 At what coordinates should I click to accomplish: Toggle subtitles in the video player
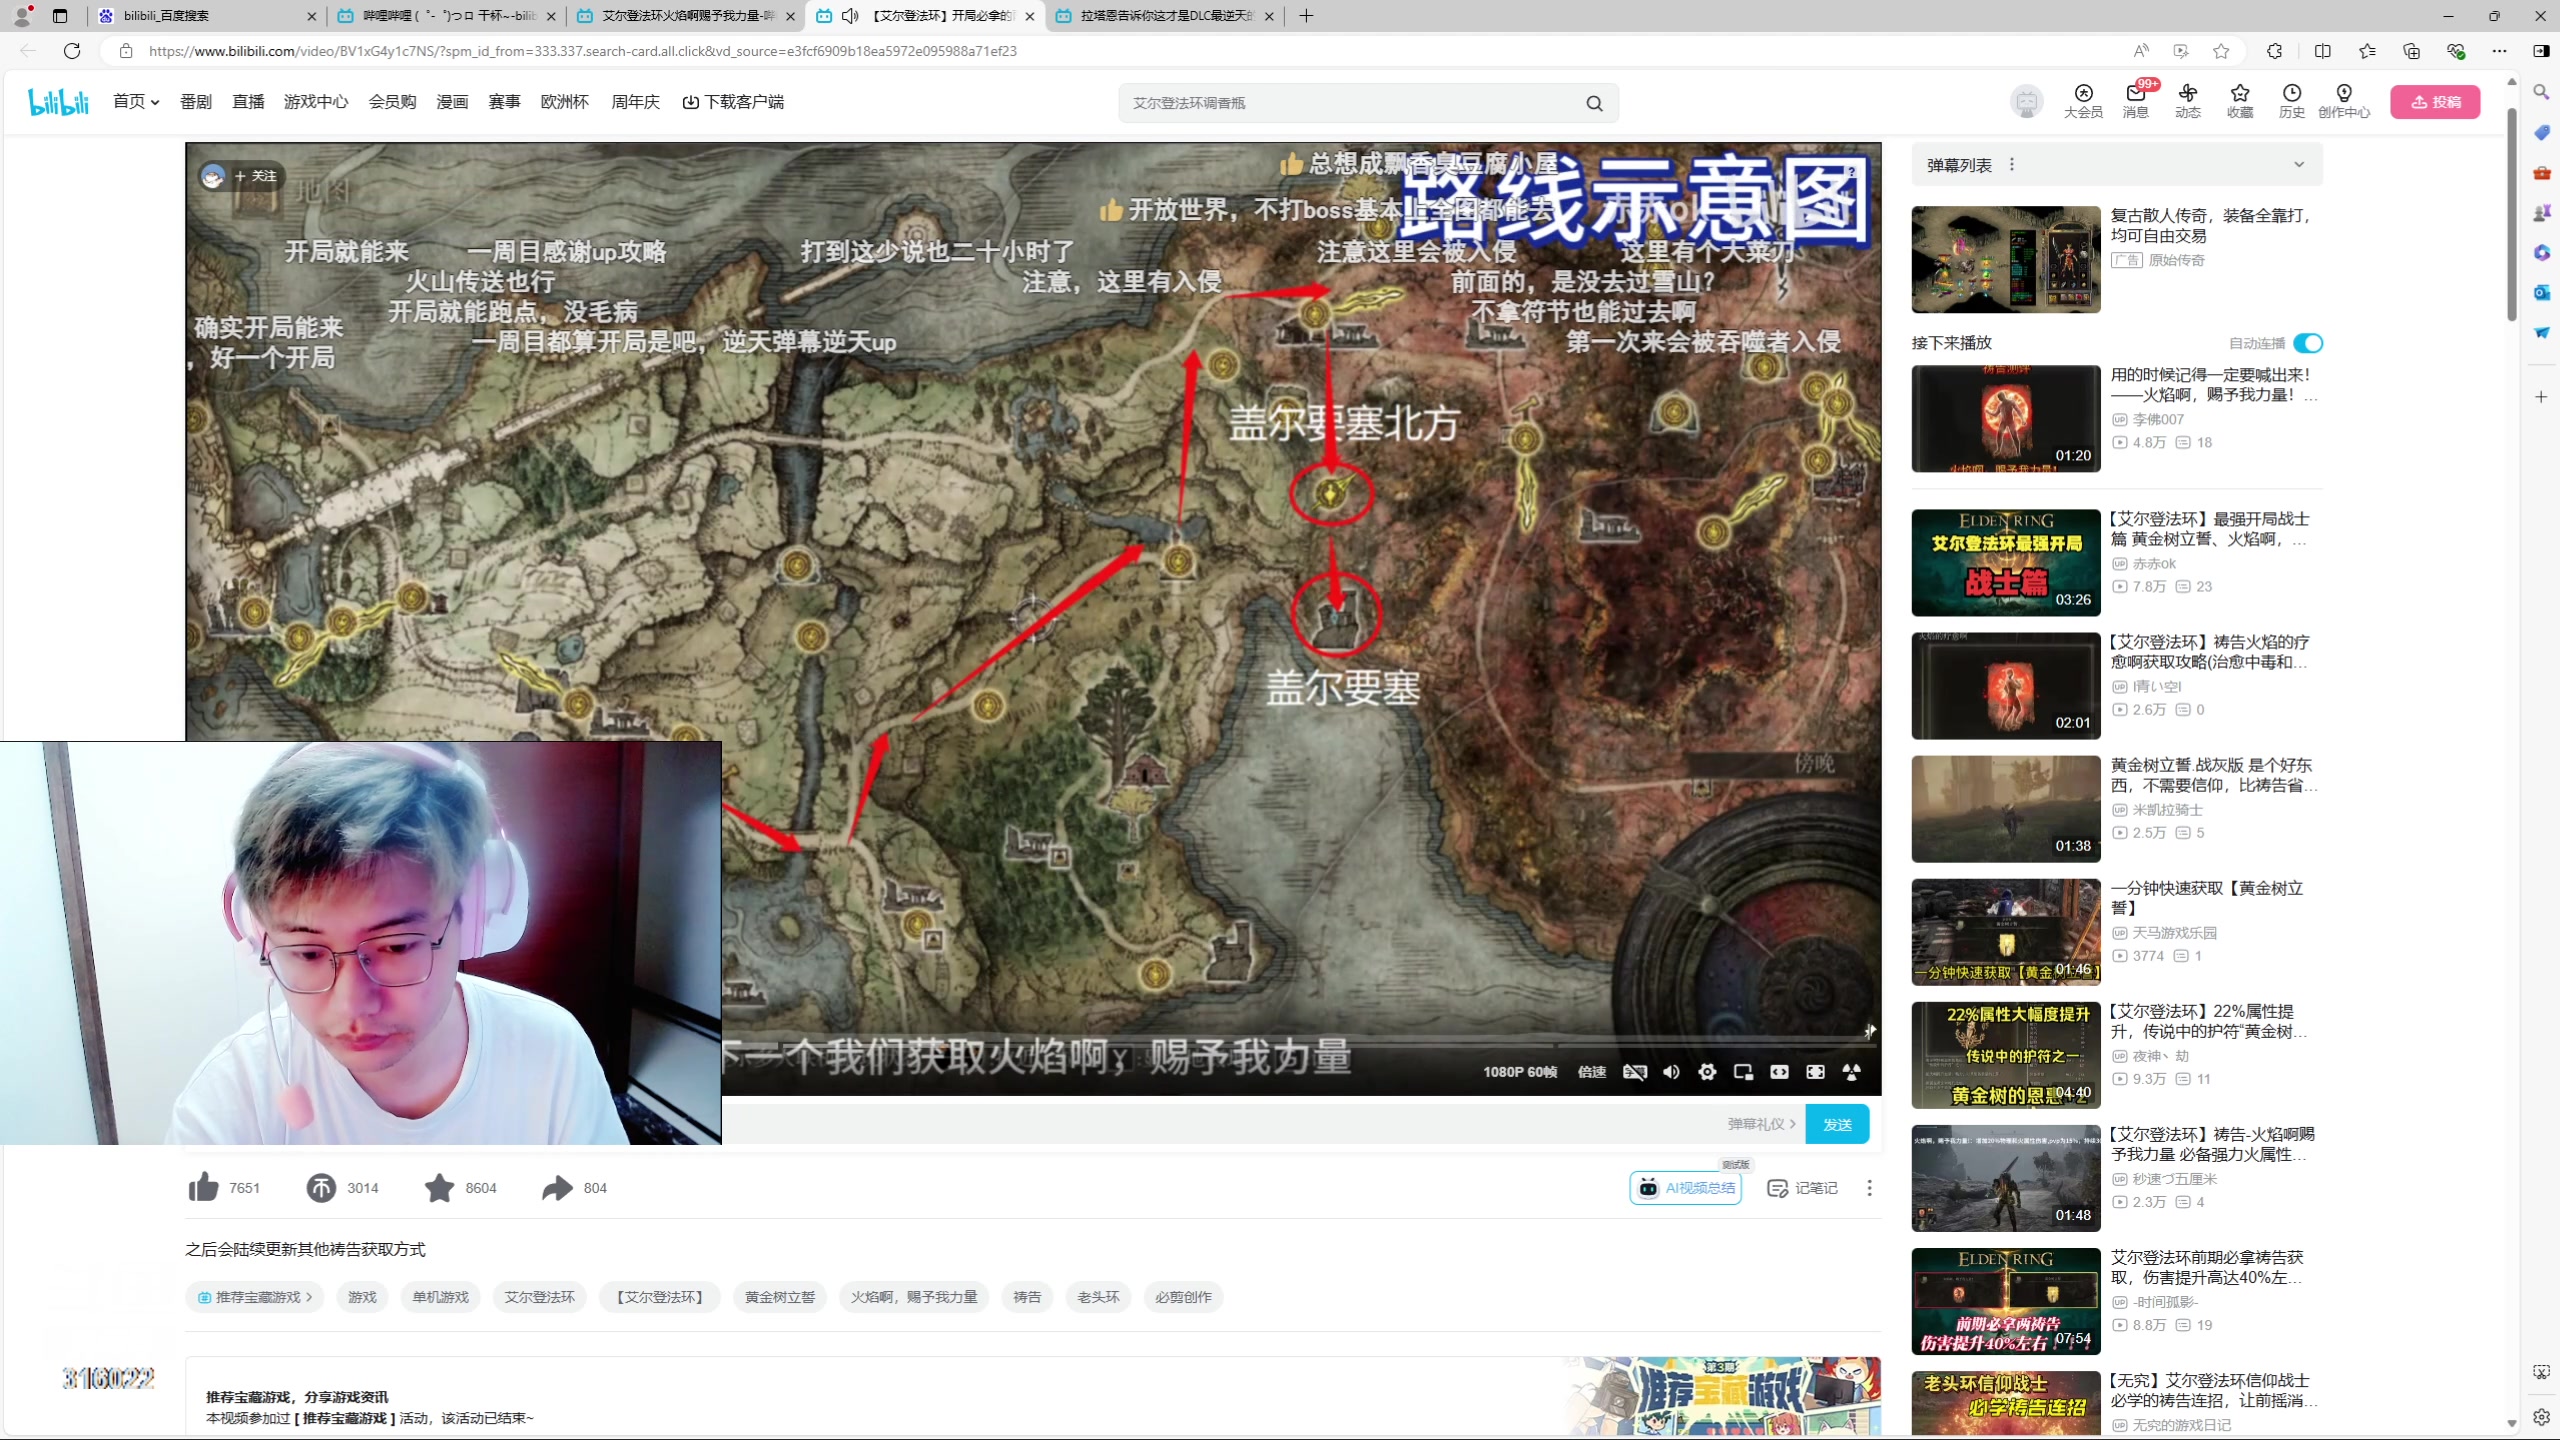point(1635,1071)
